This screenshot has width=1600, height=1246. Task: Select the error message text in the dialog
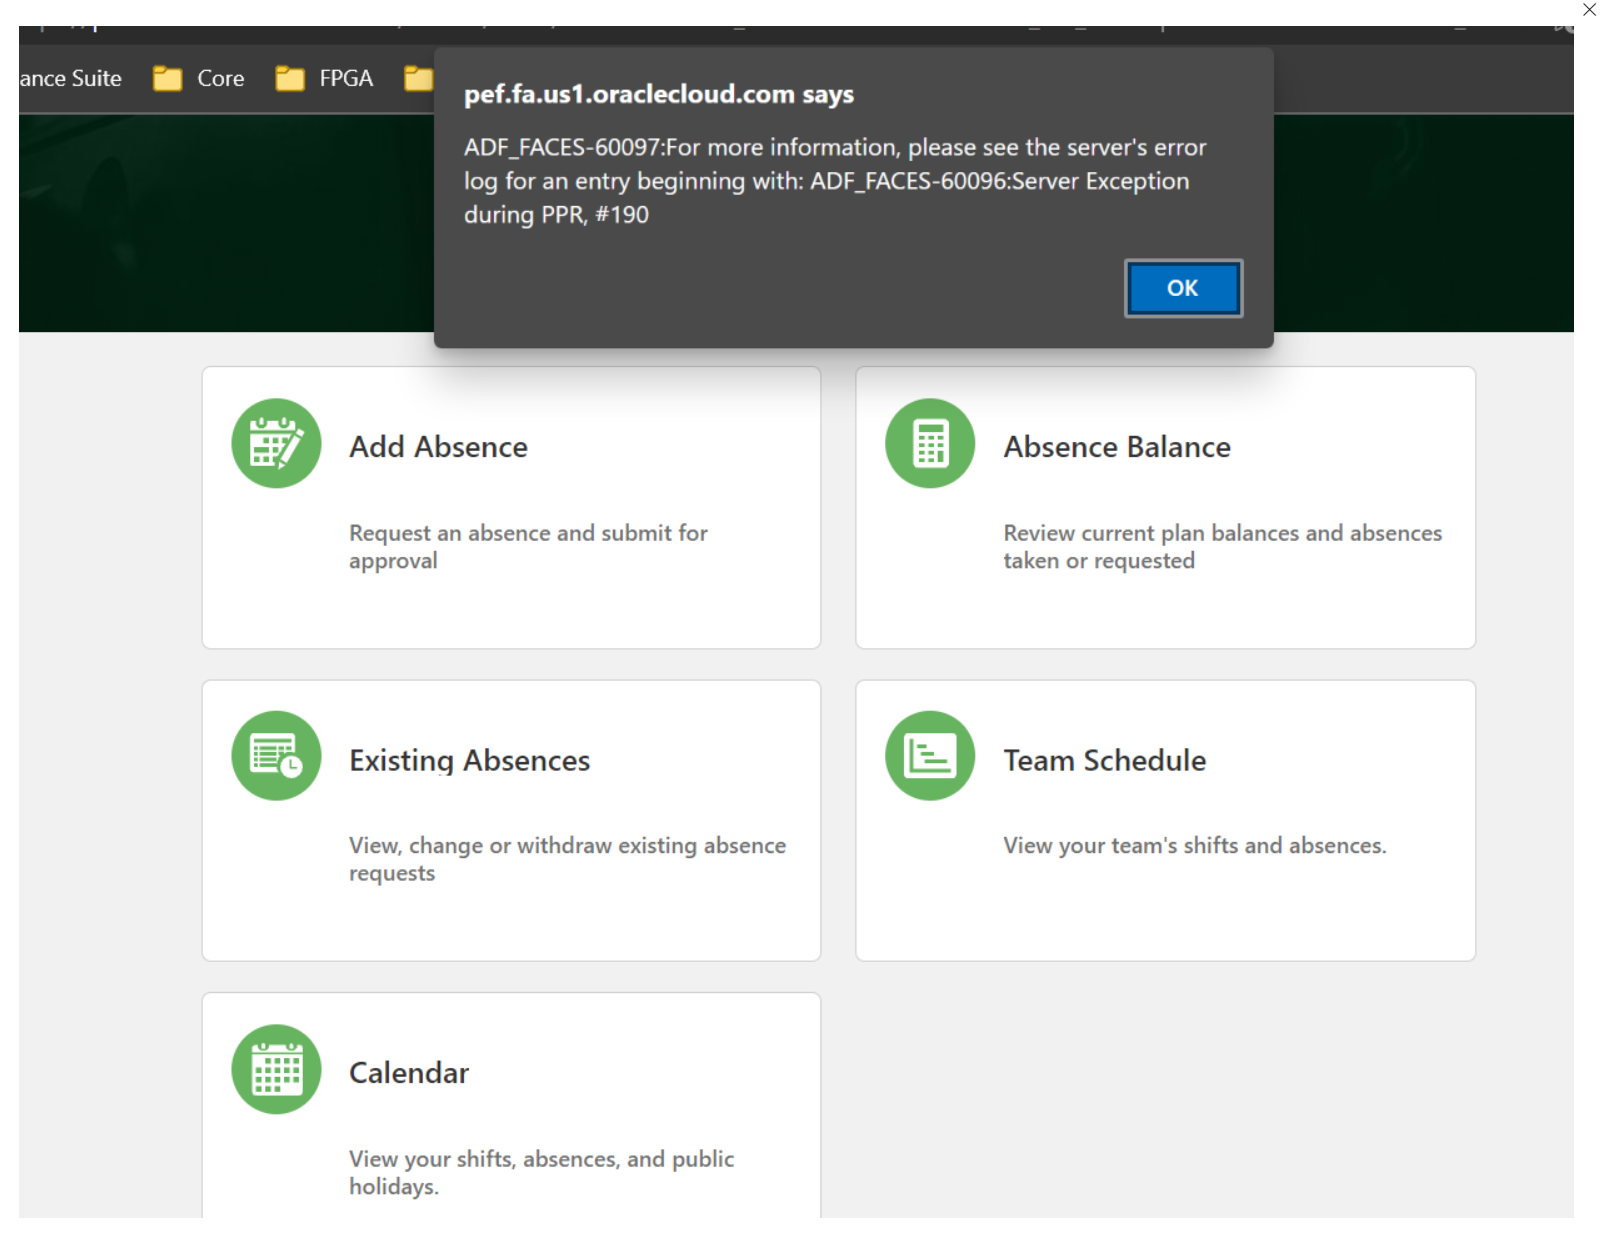[x=835, y=180]
